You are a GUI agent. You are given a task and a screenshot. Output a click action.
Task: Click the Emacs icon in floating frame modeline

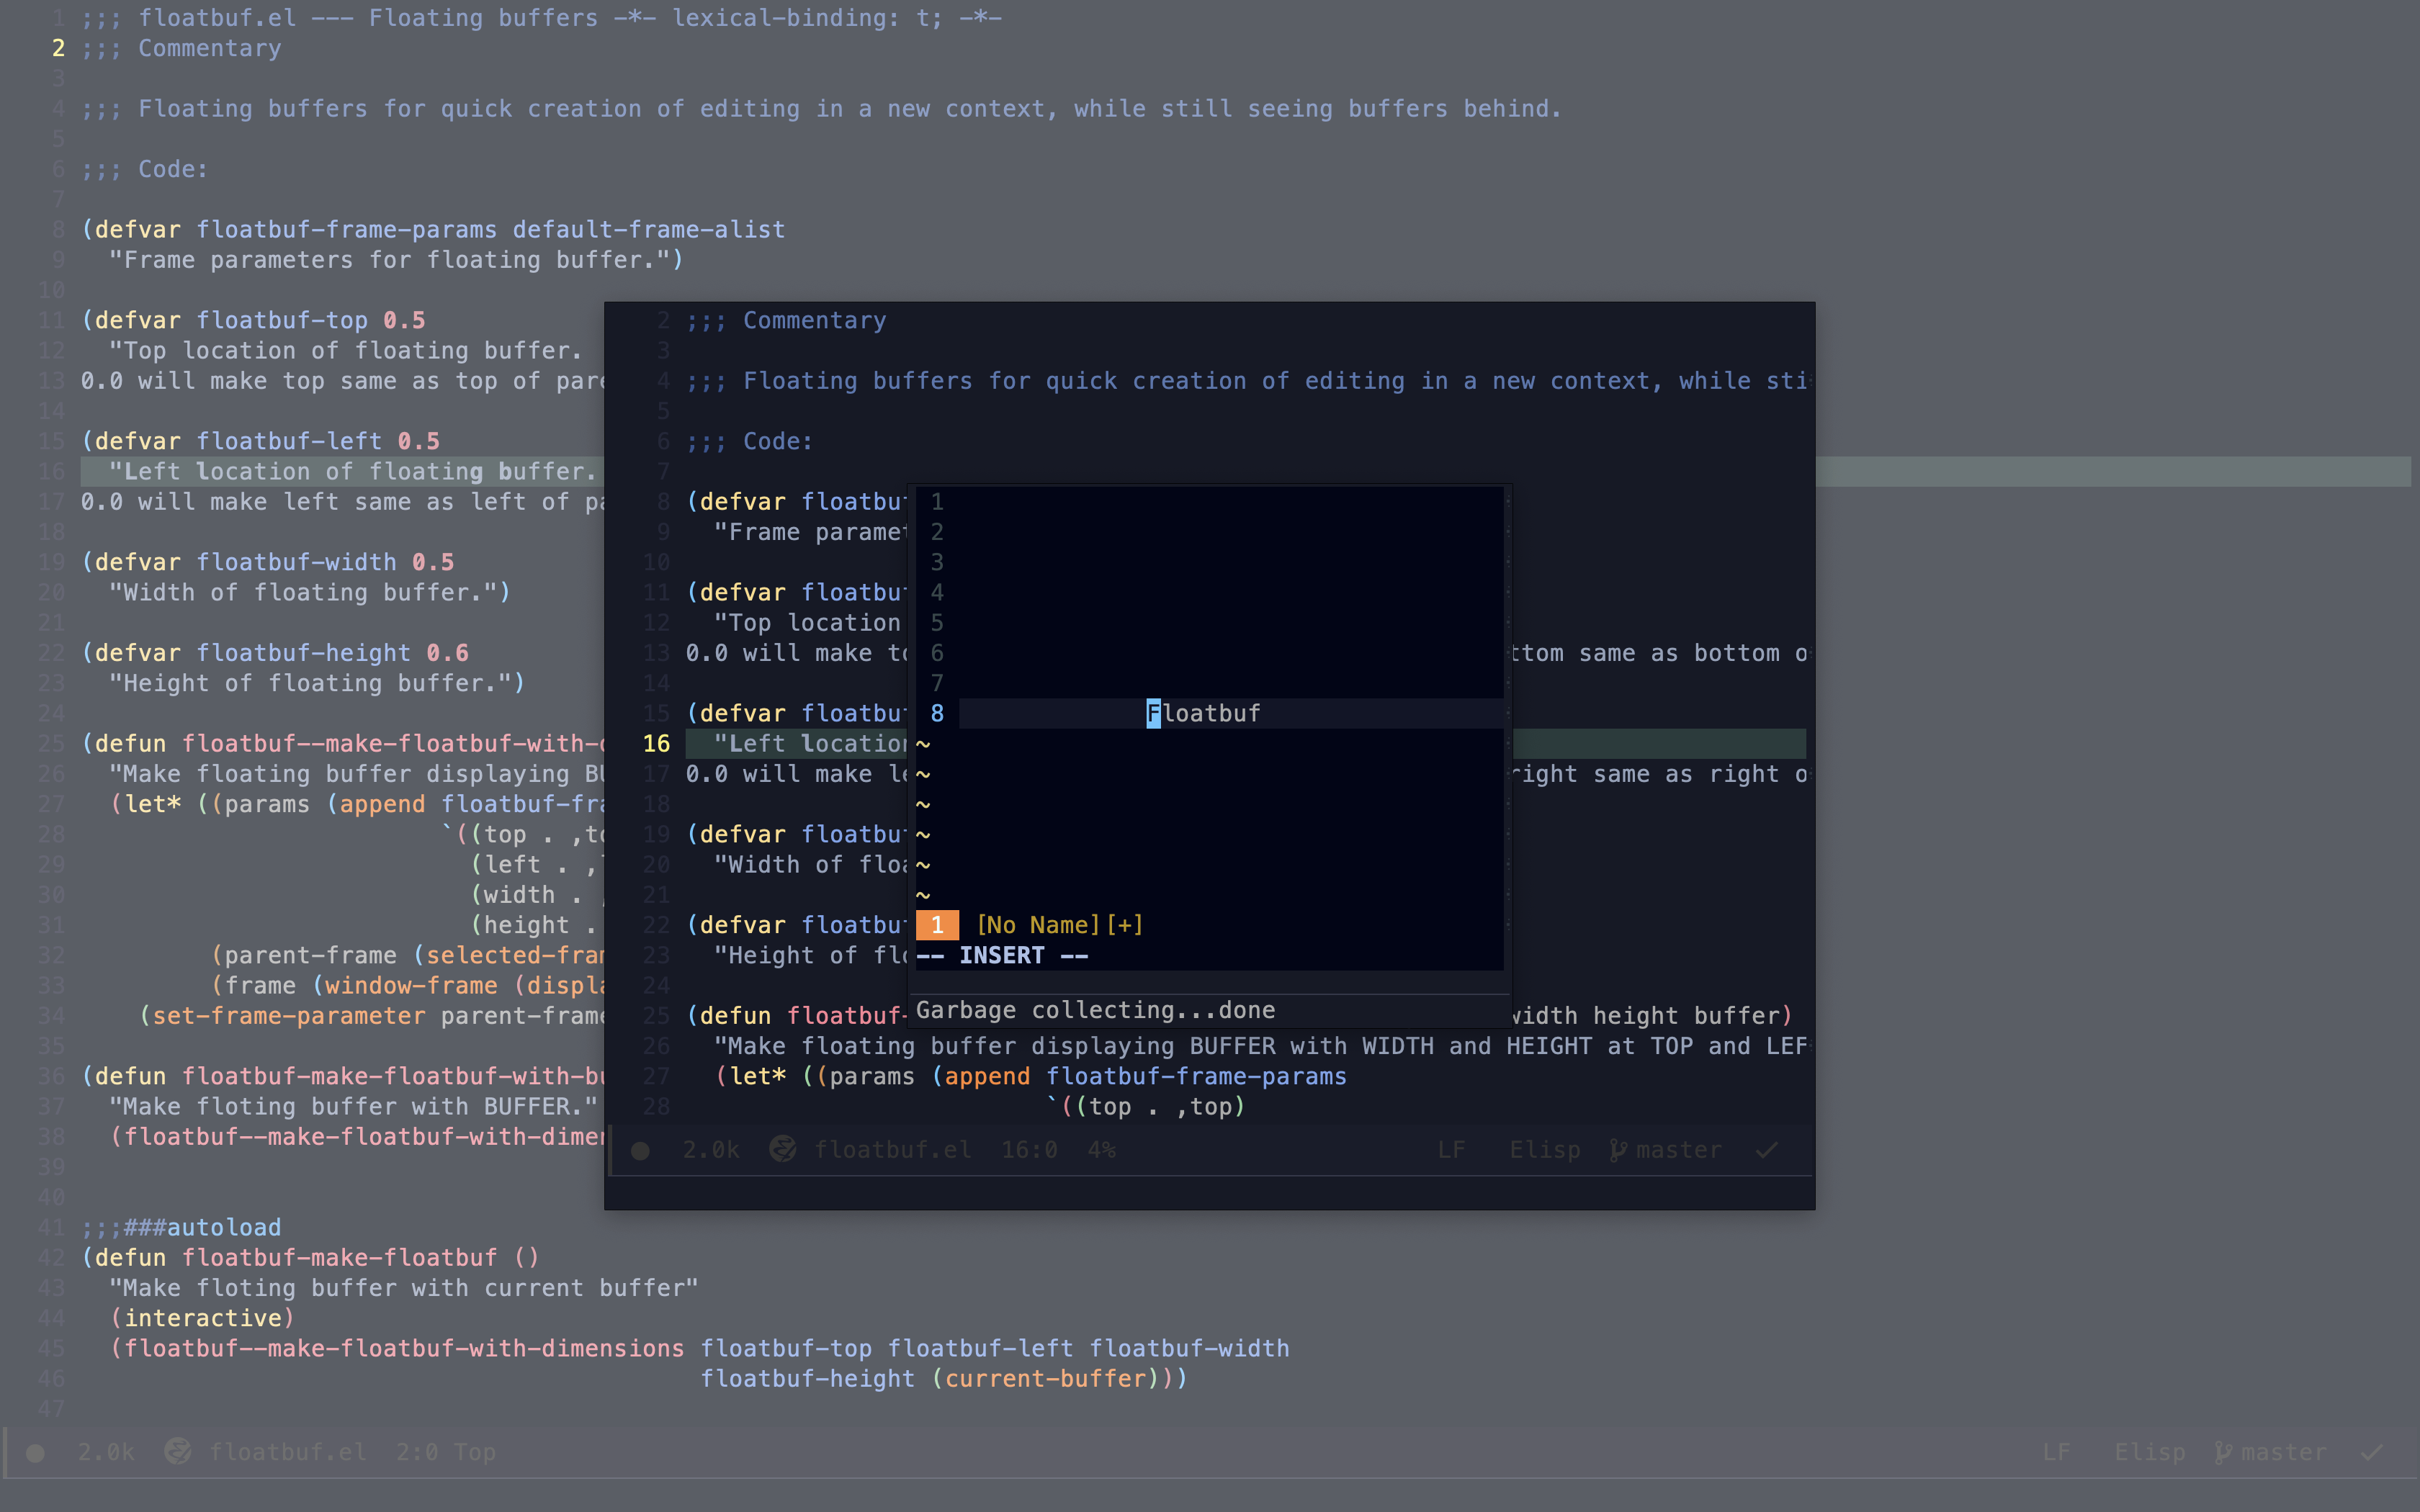[x=783, y=1150]
